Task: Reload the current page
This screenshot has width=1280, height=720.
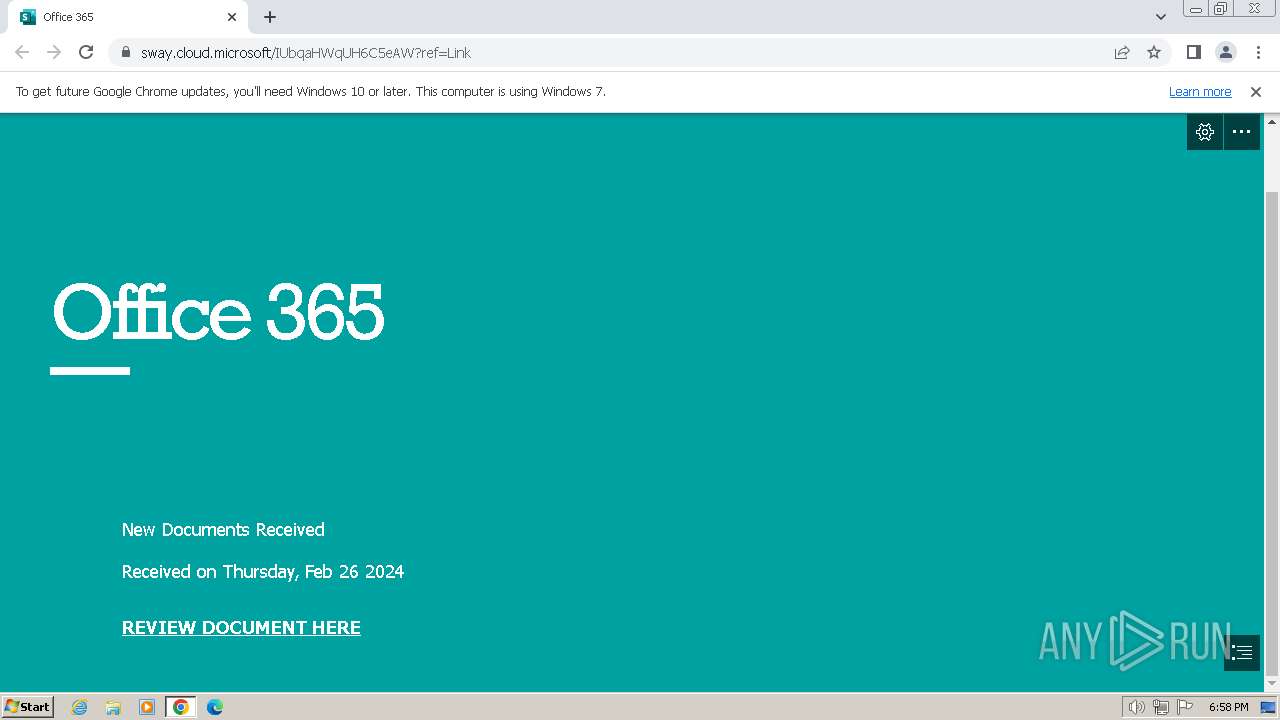Action: 86,52
